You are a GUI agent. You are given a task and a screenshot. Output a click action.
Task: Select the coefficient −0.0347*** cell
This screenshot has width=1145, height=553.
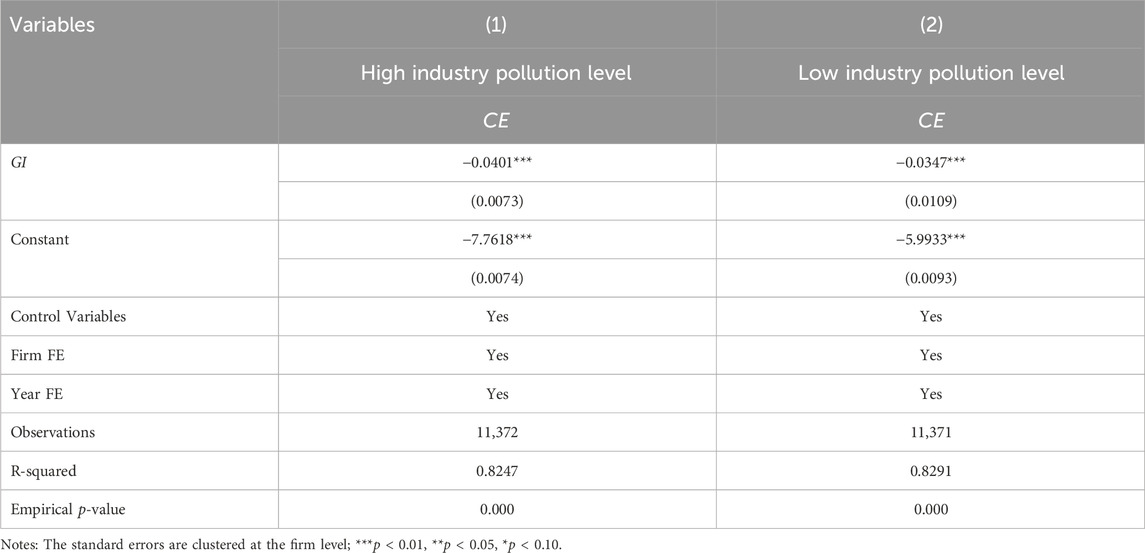931,163
